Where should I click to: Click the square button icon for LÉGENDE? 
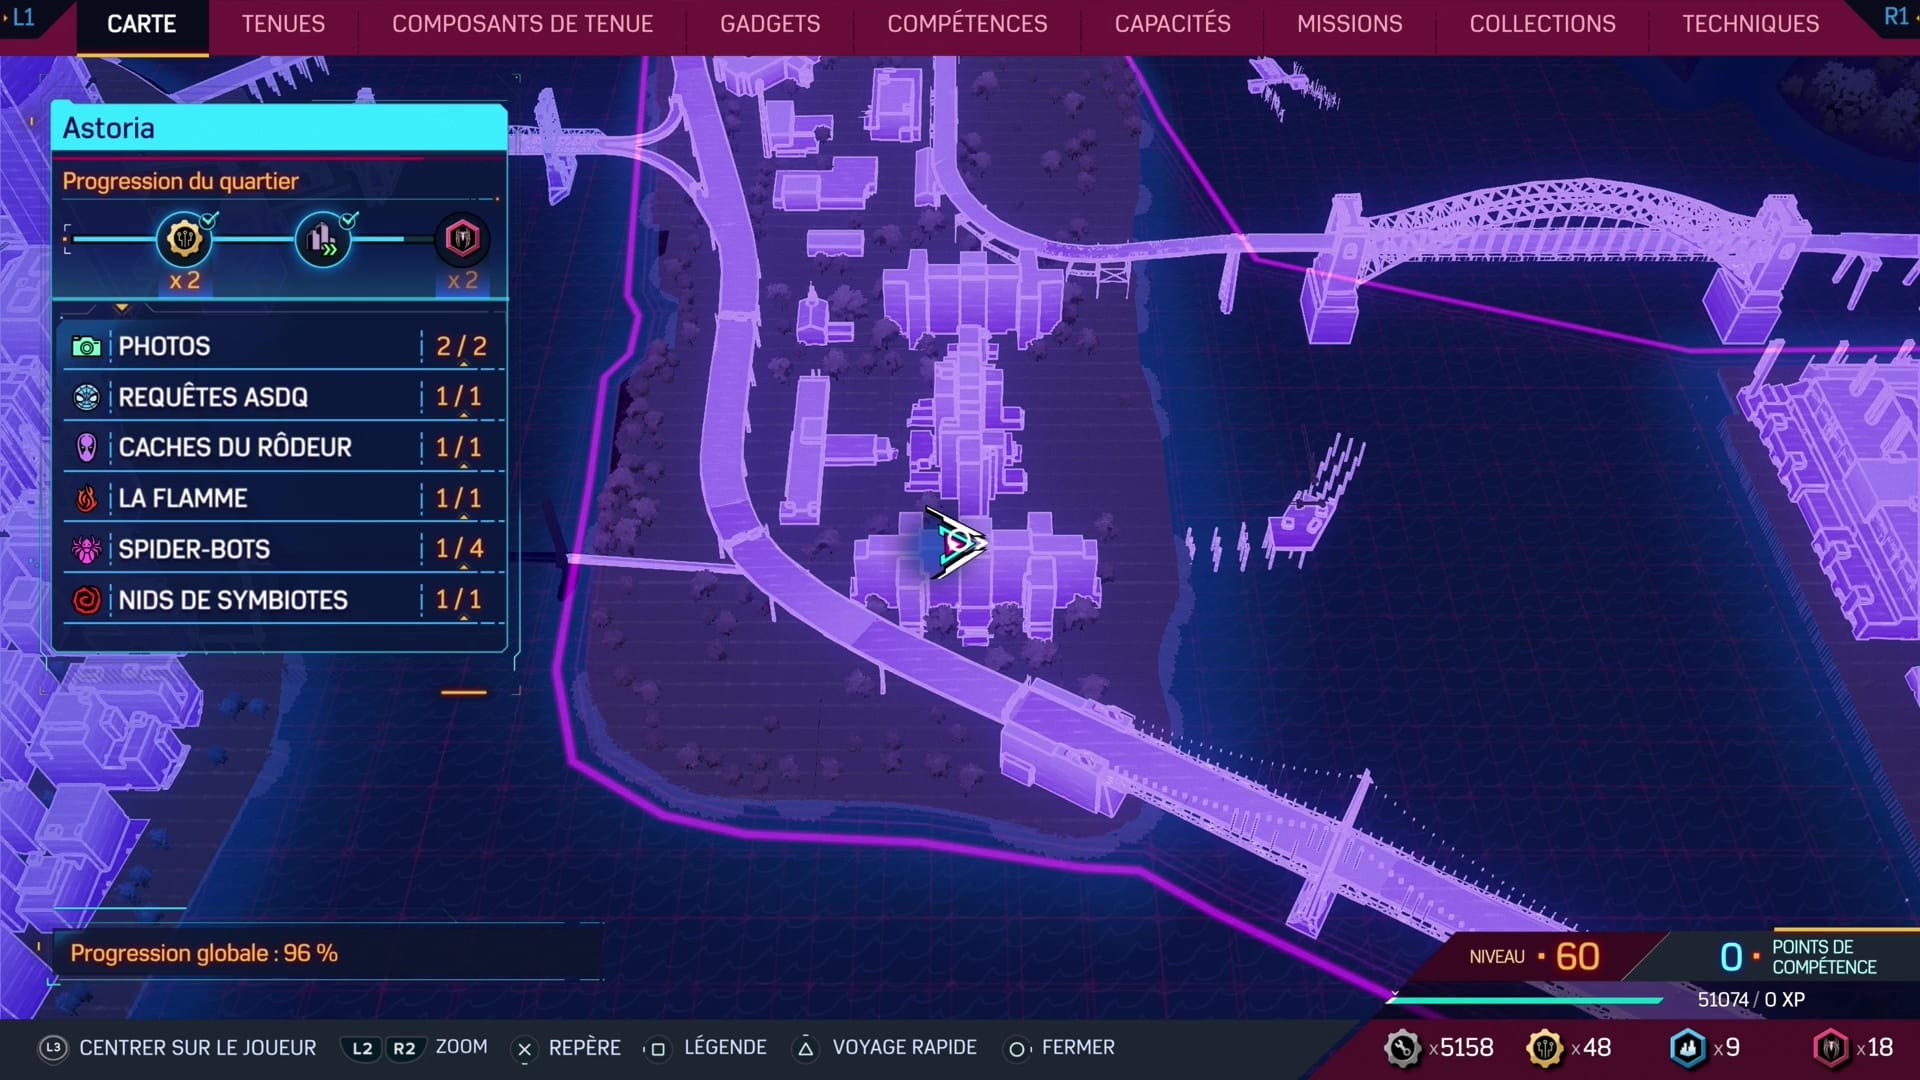point(657,1049)
